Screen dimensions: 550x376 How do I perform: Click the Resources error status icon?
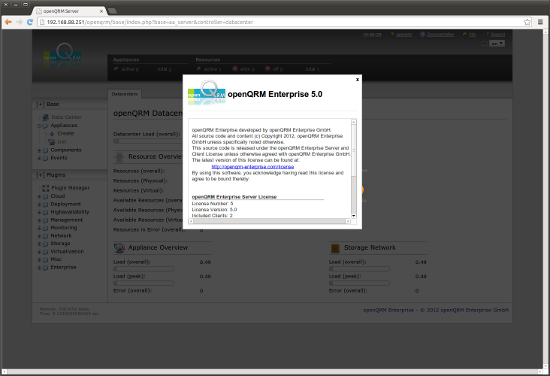tap(235, 69)
